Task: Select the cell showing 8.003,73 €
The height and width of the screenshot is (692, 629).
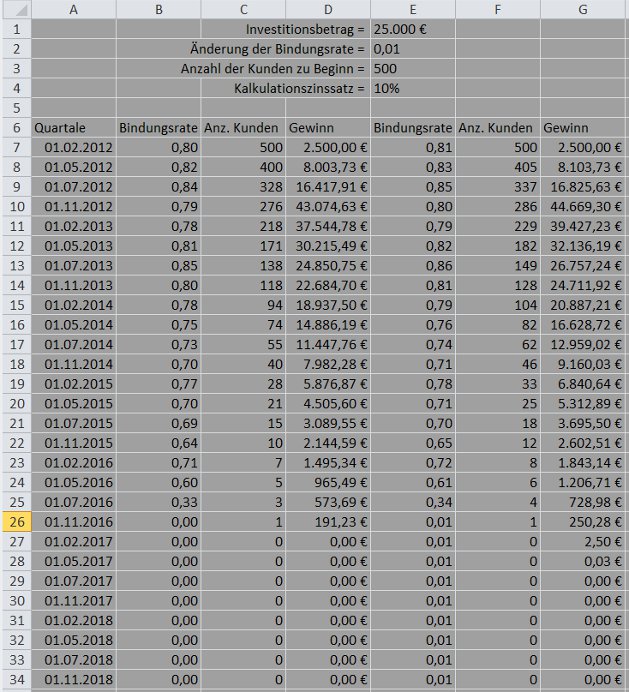Action: tap(327, 167)
